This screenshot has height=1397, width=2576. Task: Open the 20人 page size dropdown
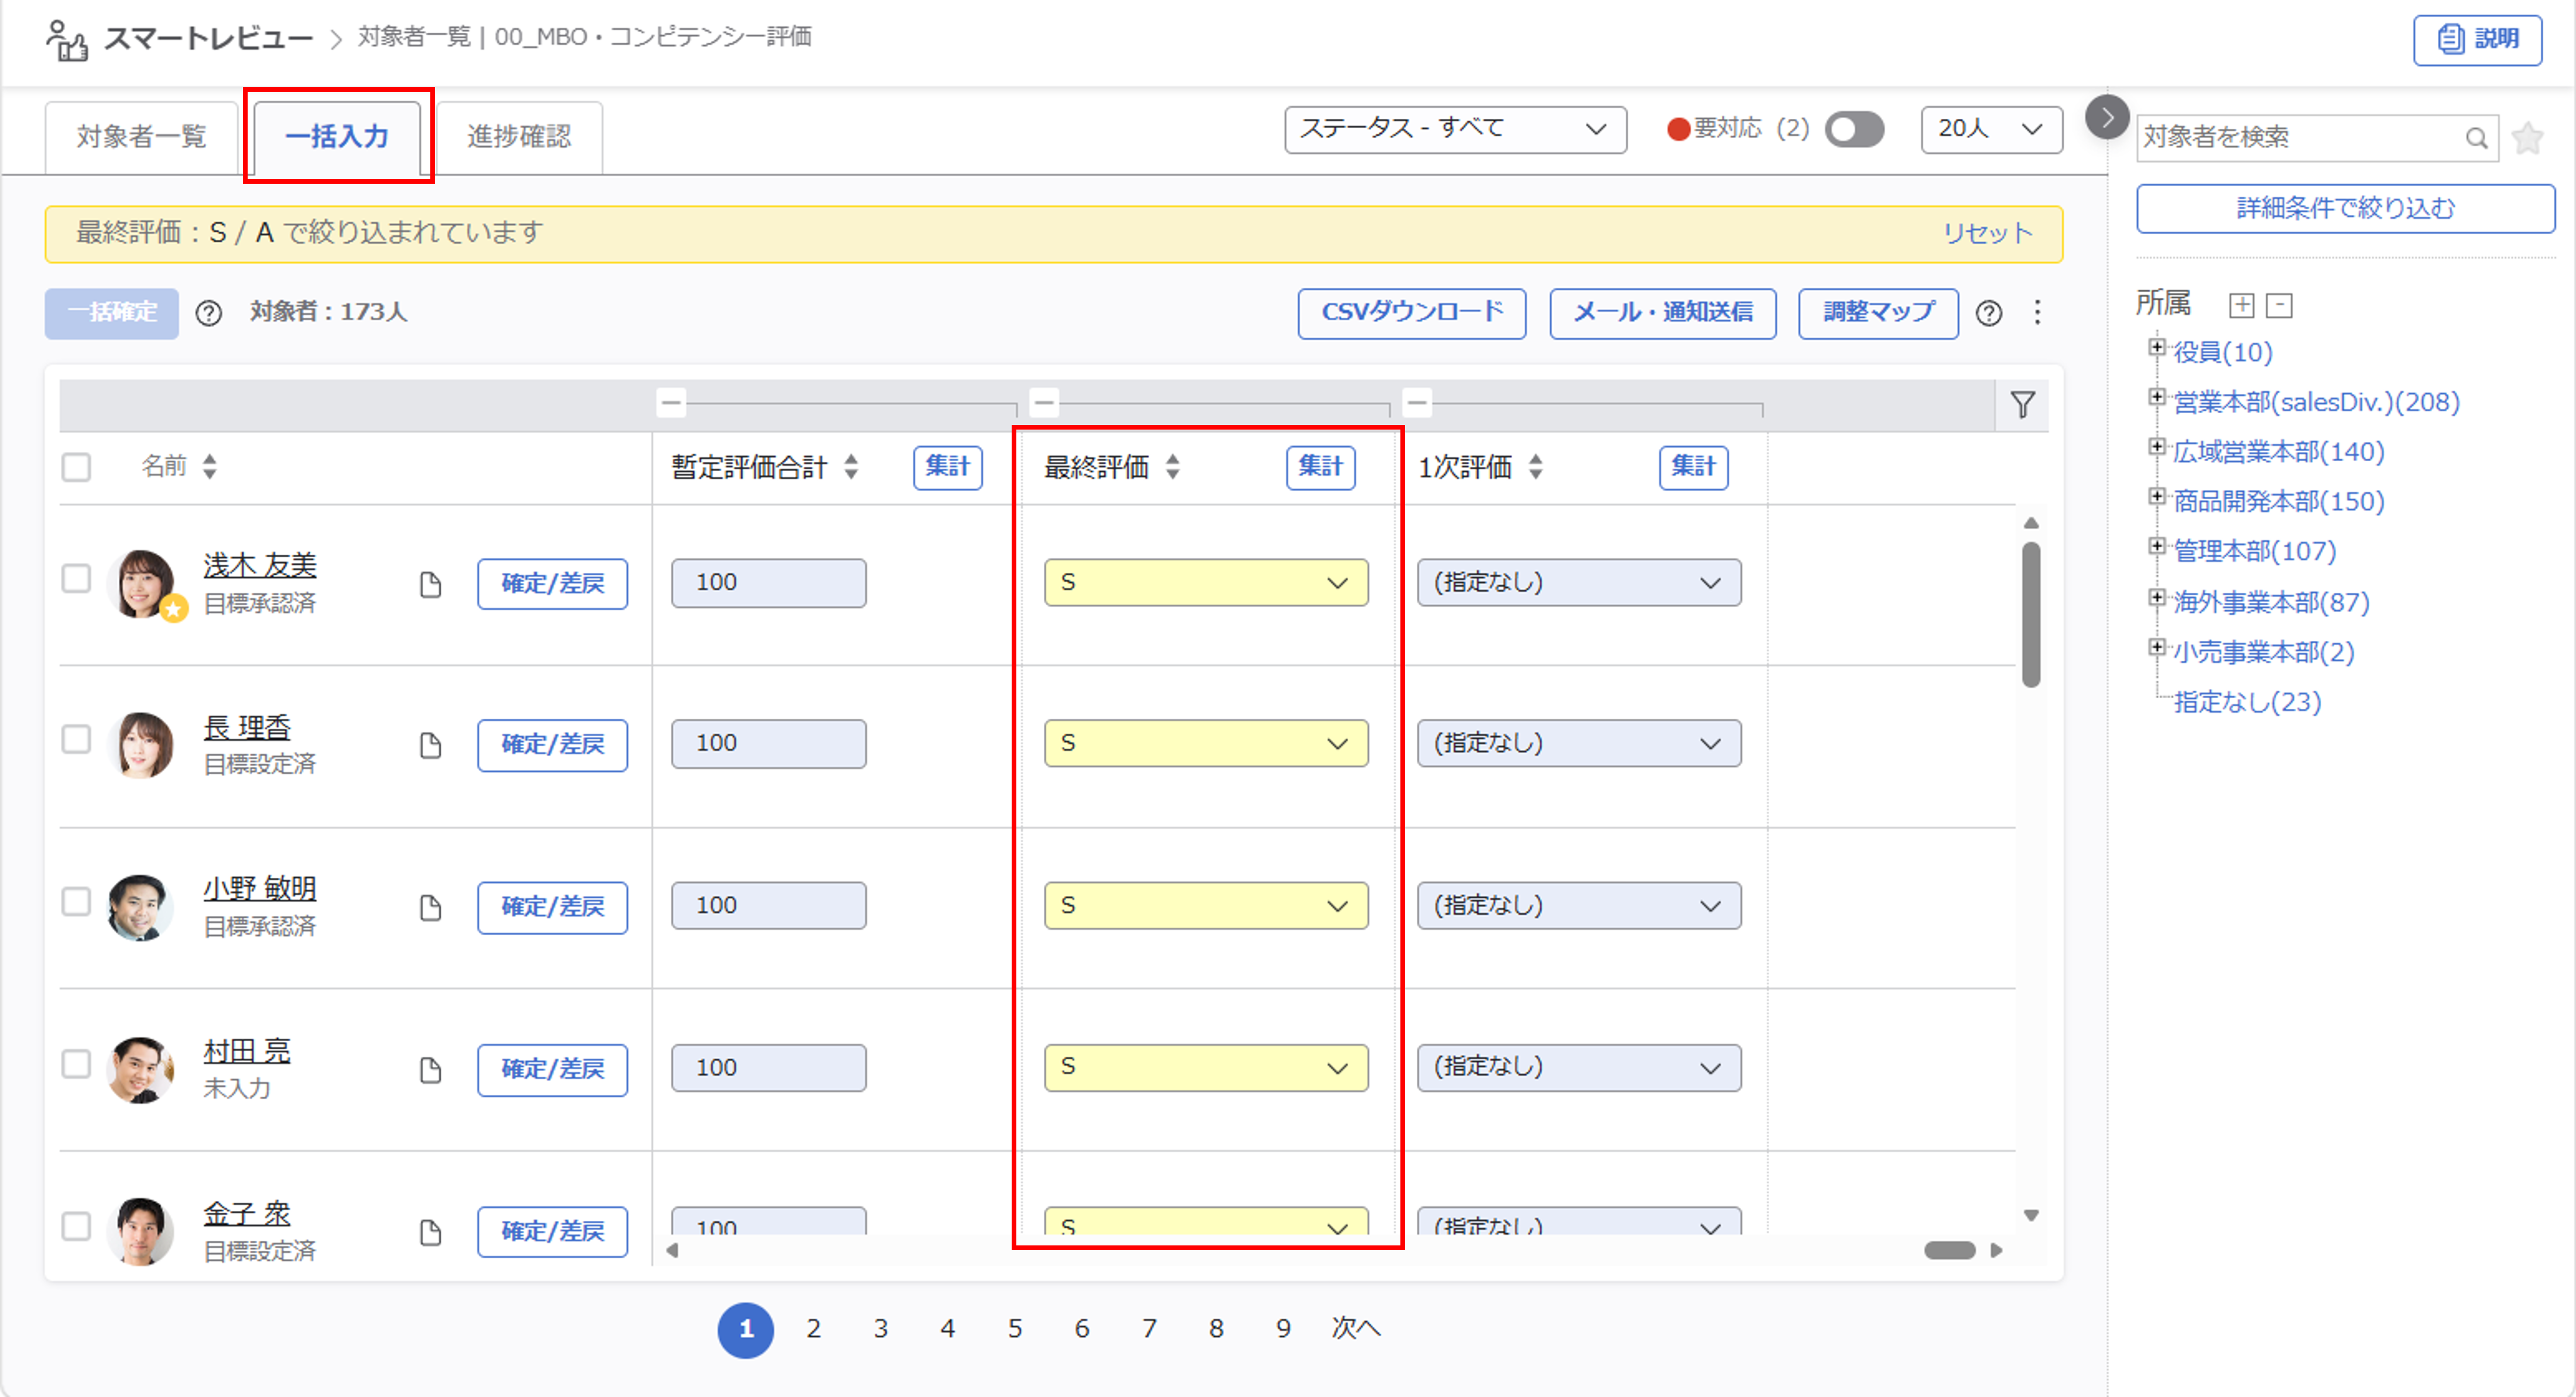click(x=1991, y=129)
